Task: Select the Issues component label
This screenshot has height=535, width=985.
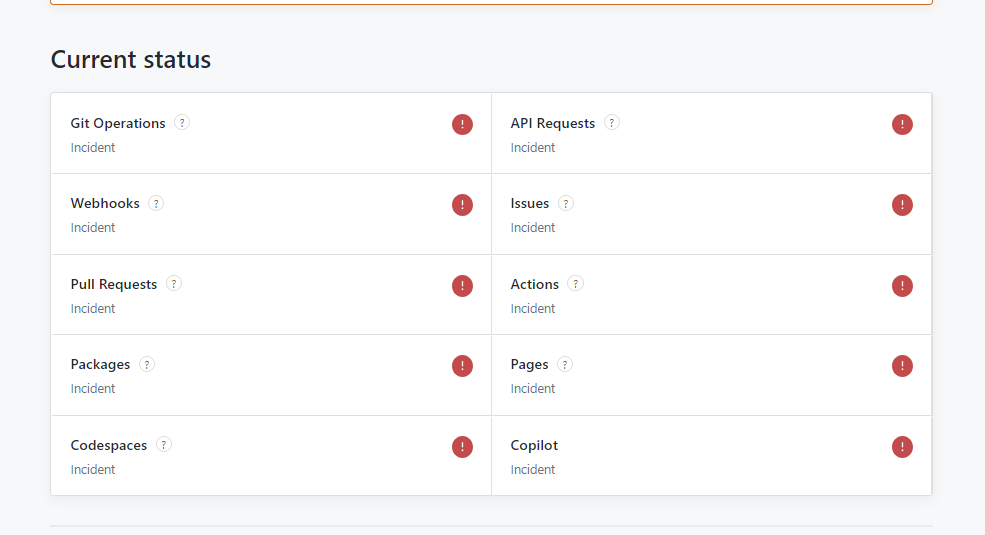Action: pyautogui.click(x=530, y=203)
